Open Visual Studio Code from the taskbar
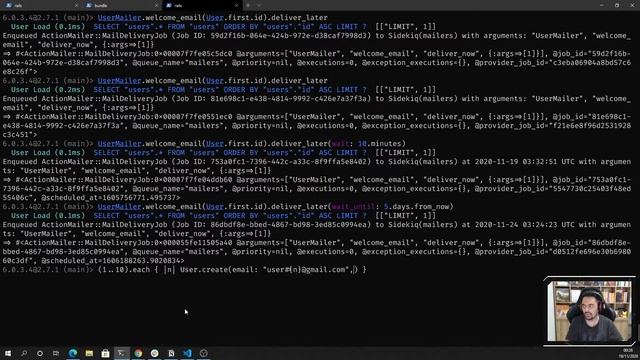Image resolution: width=640 pixels, height=360 pixels. click(x=187, y=353)
